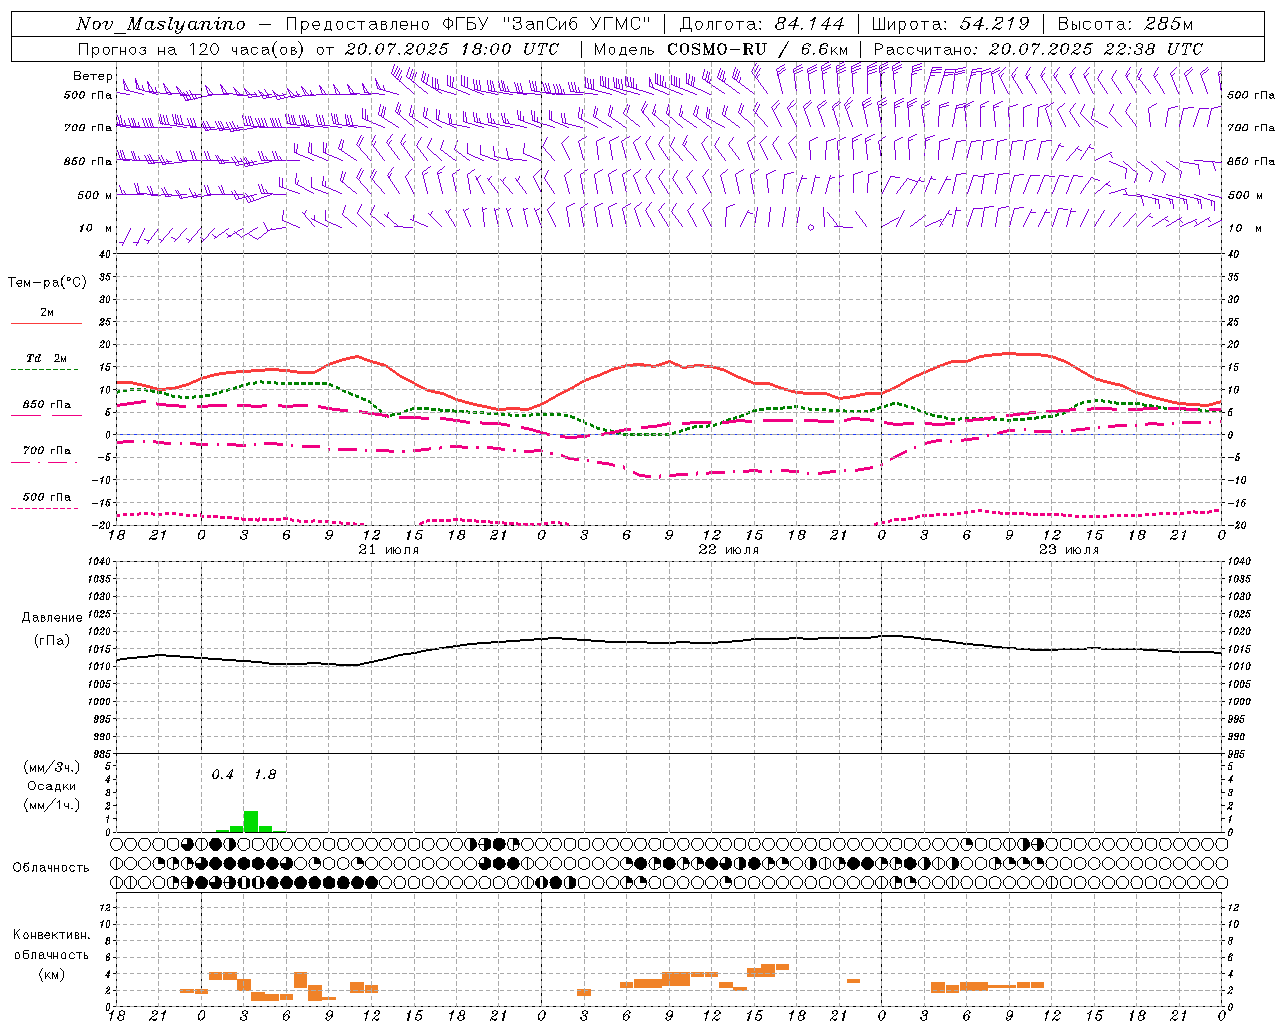Click the Давление pressure panel title
The width and height of the screenshot is (1280, 1024).
52,618
